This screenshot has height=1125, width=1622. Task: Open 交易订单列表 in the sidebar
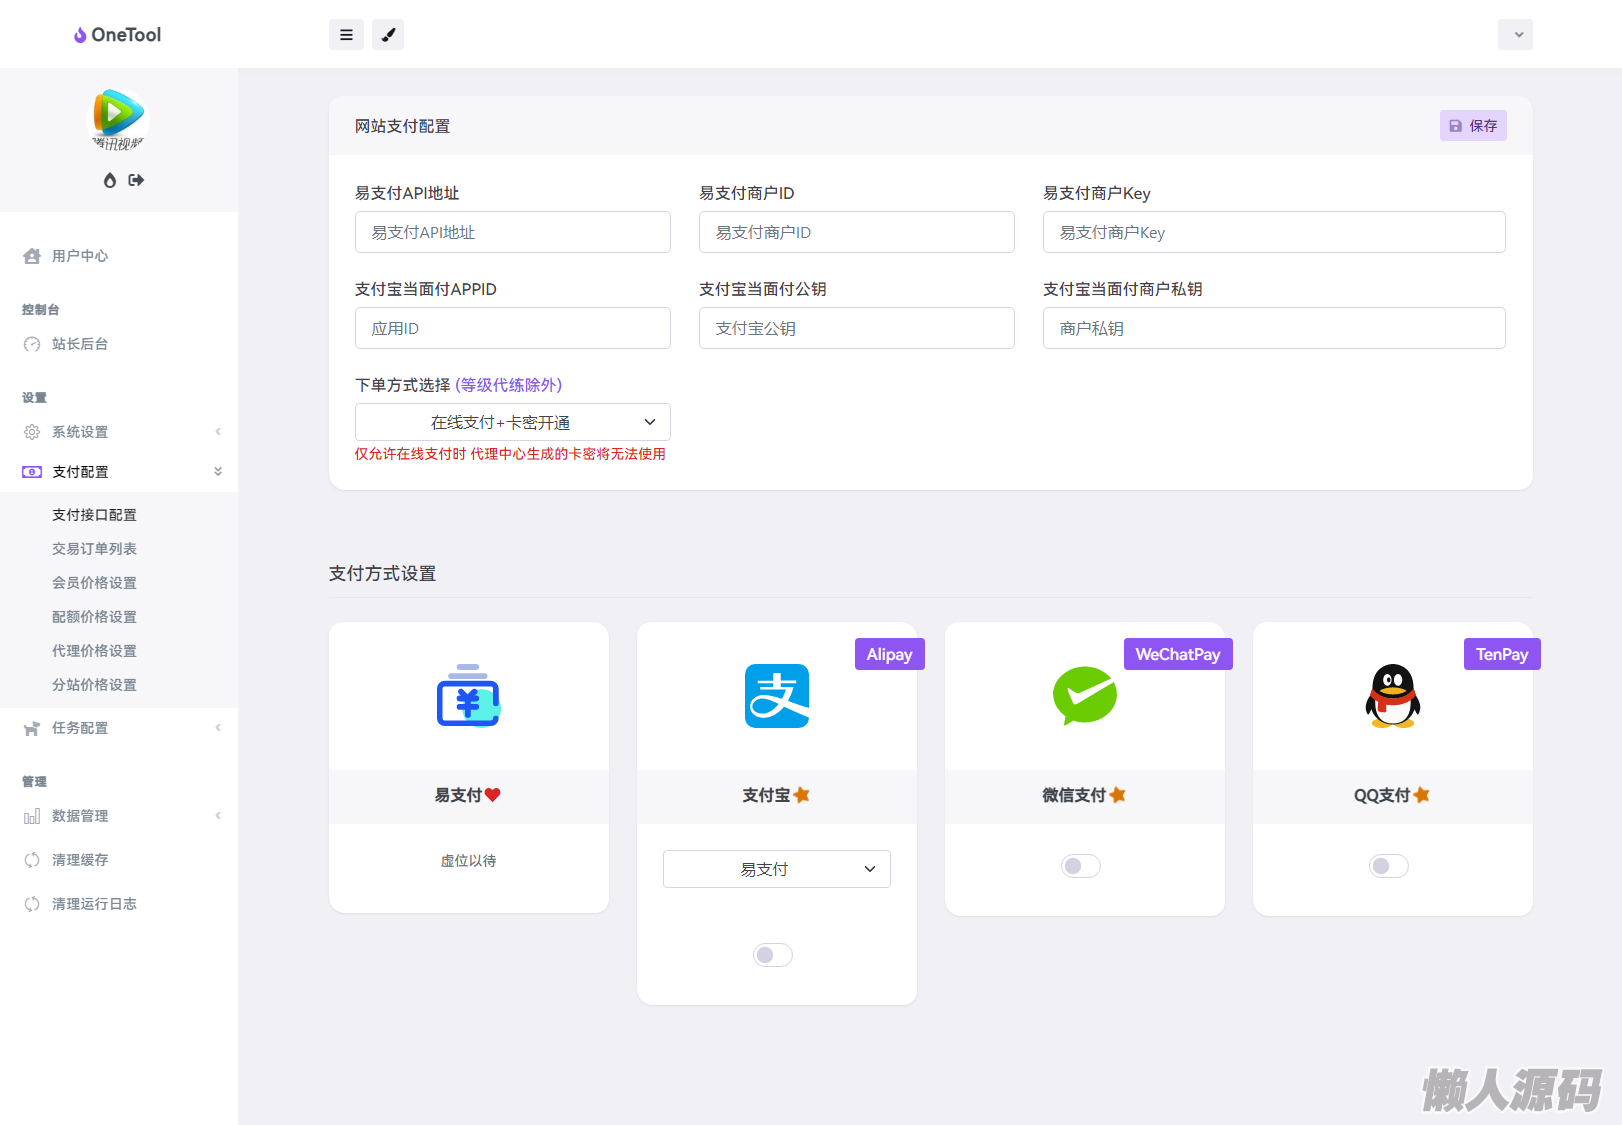[x=94, y=549]
